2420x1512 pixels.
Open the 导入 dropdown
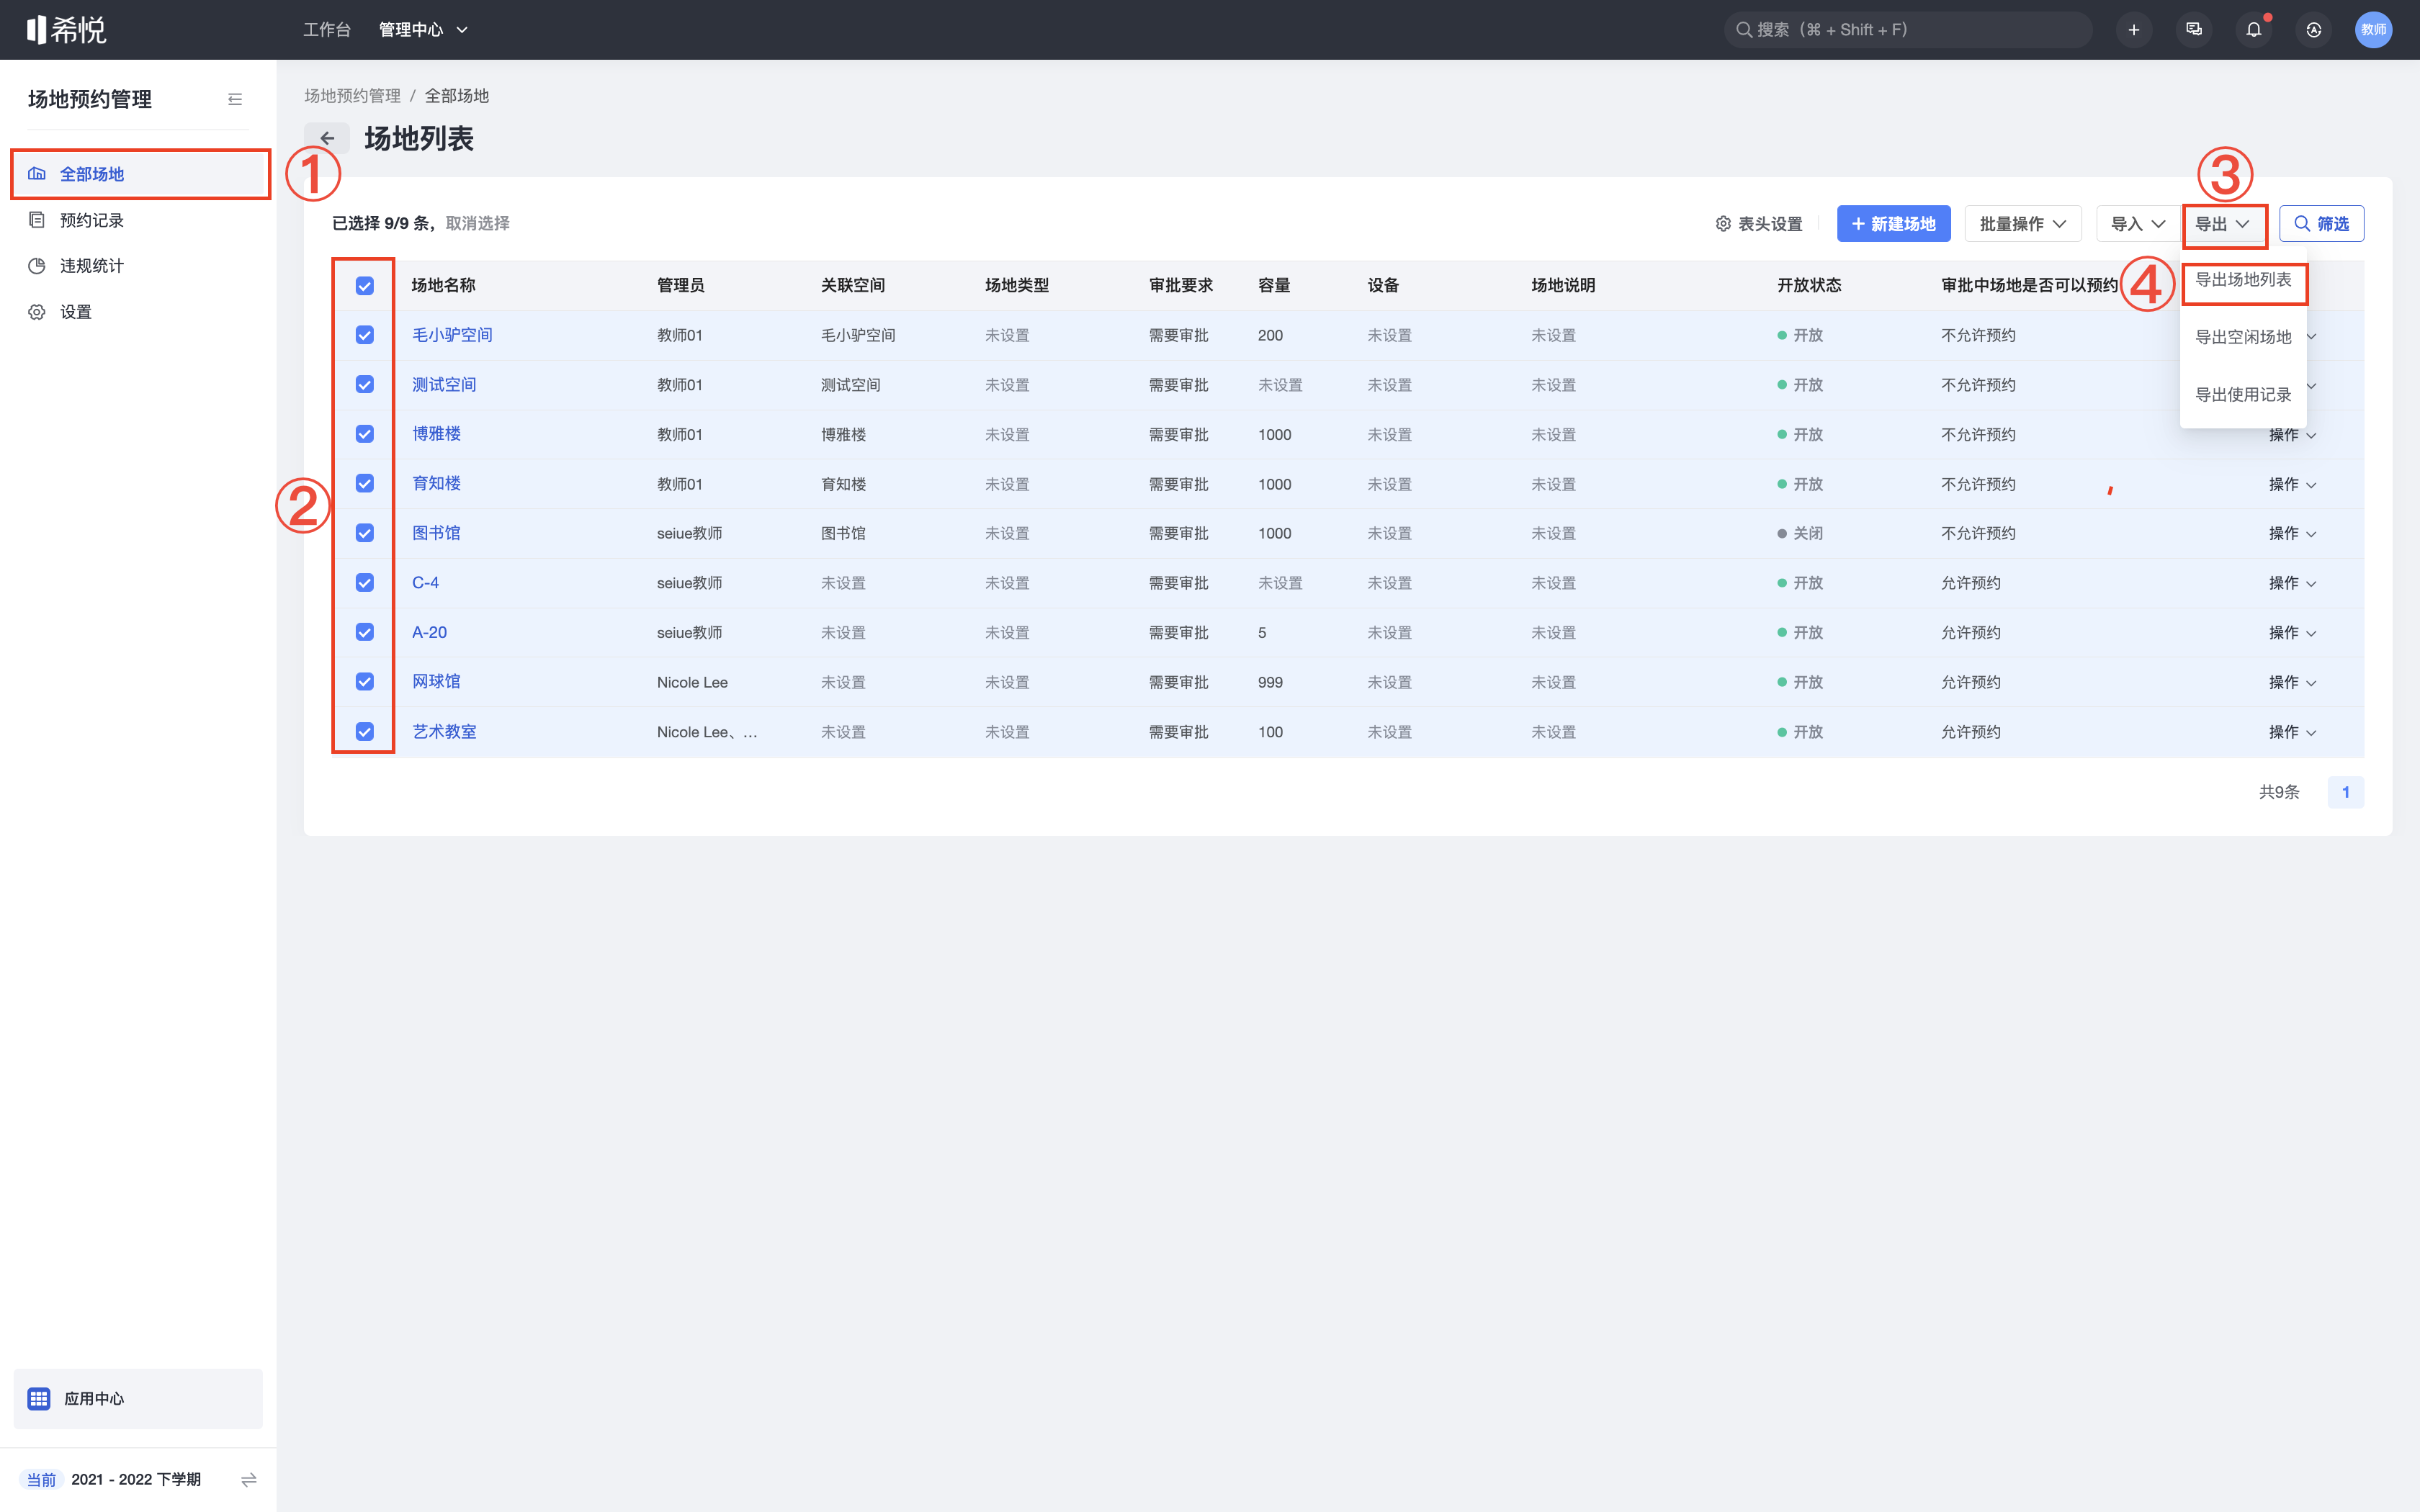(x=2138, y=224)
